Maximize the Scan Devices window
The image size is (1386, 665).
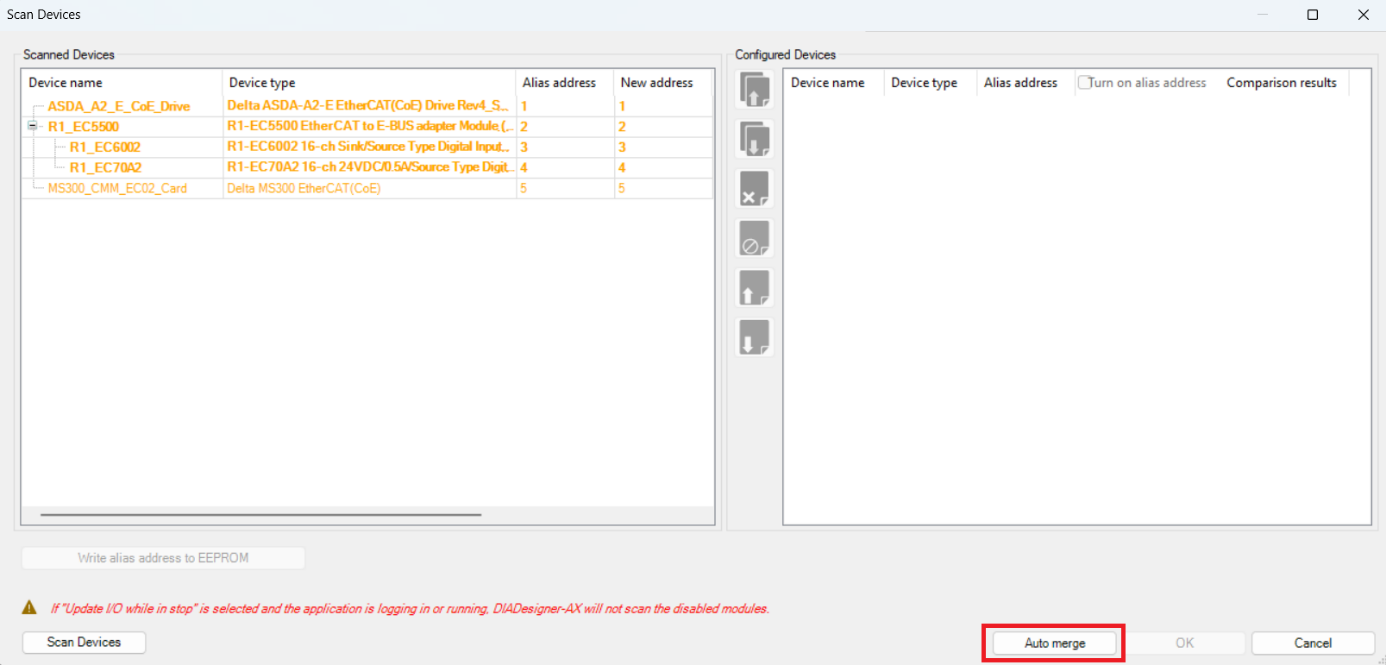(1312, 15)
